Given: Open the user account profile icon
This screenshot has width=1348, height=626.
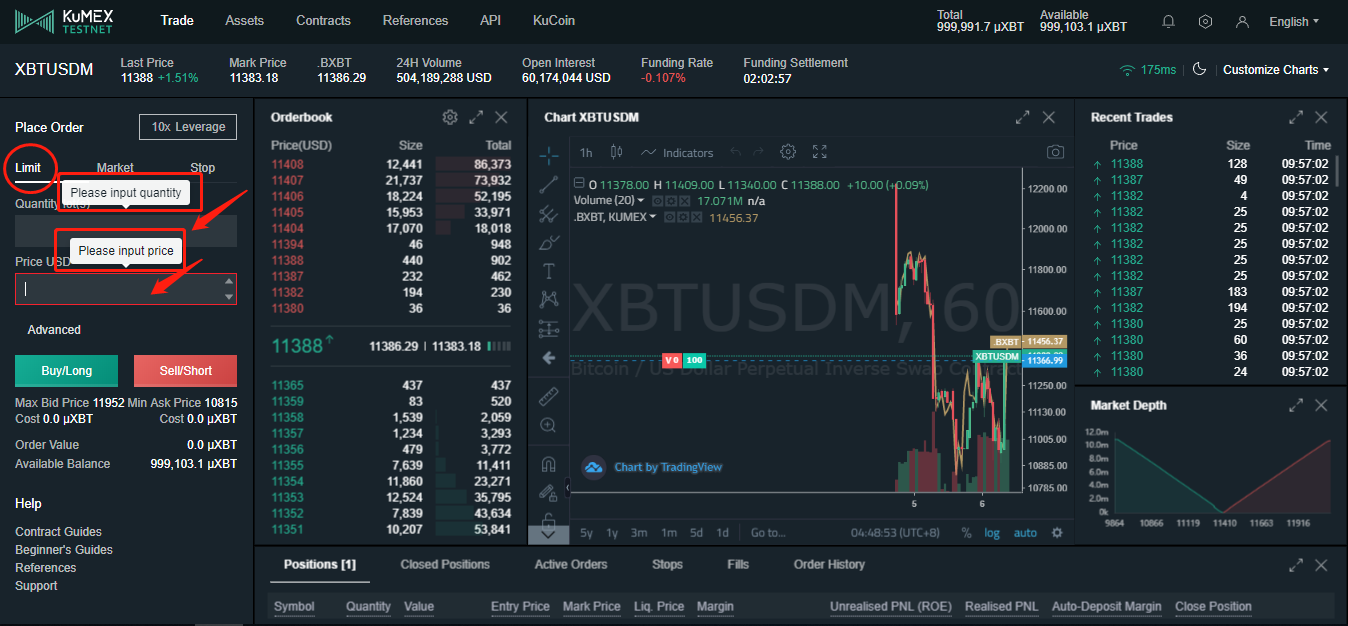Looking at the screenshot, I should point(1243,21).
